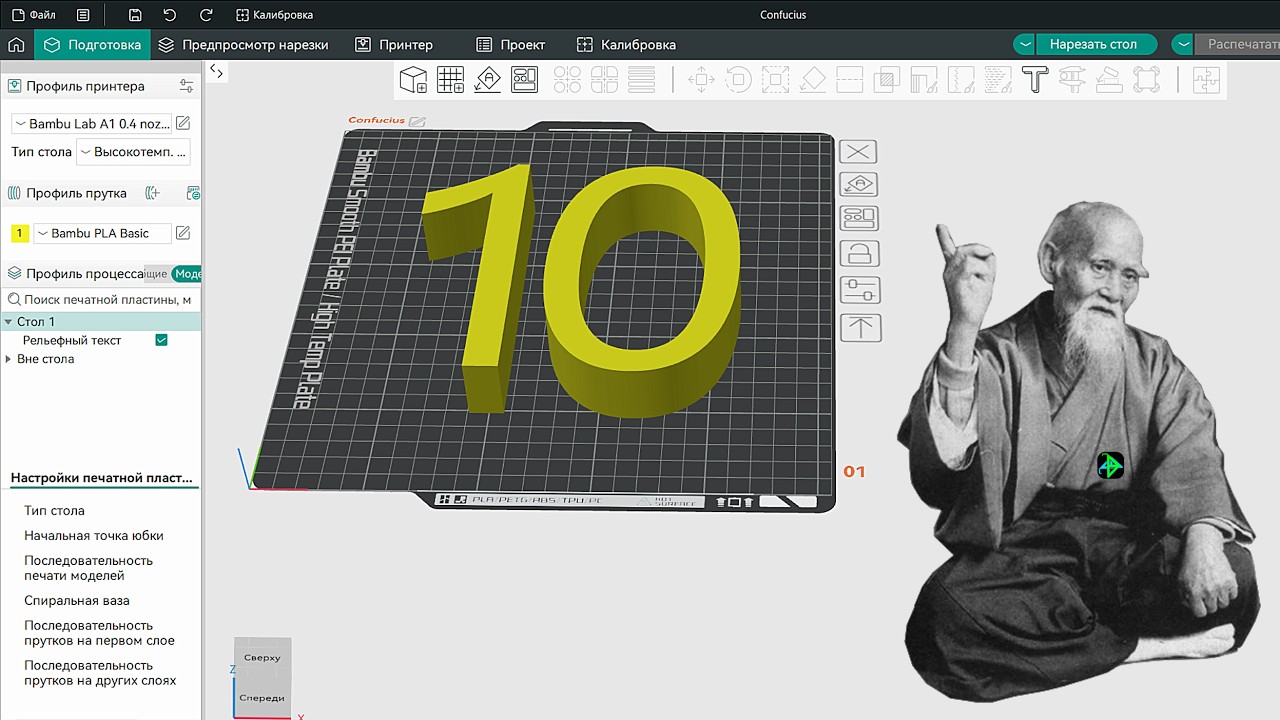Redo the last action
The height and width of the screenshot is (720, 1280).
pyautogui.click(x=206, y=15)
